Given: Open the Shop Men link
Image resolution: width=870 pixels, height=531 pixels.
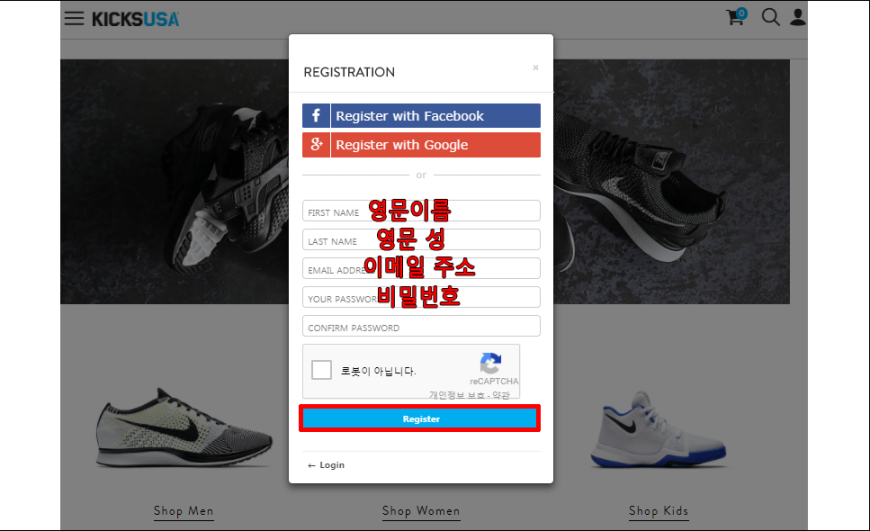Looking at the screenshot, I should click(184, 511).
